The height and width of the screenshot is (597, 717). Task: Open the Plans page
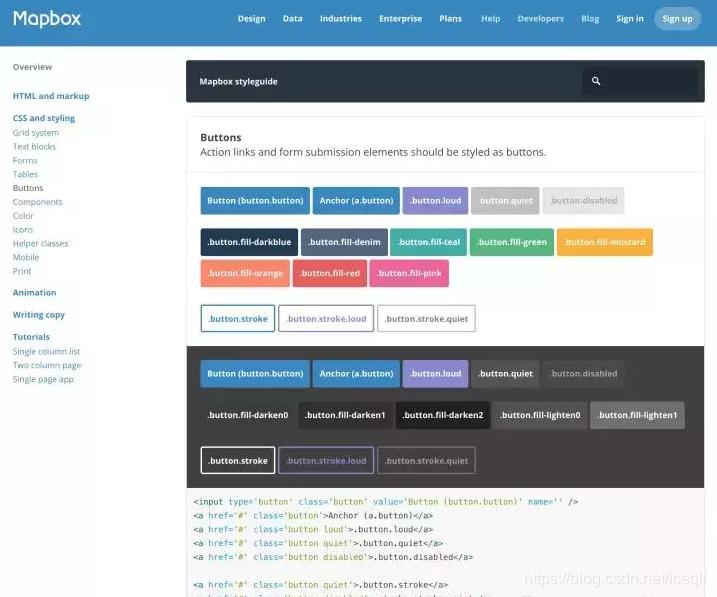click(450, 19)
